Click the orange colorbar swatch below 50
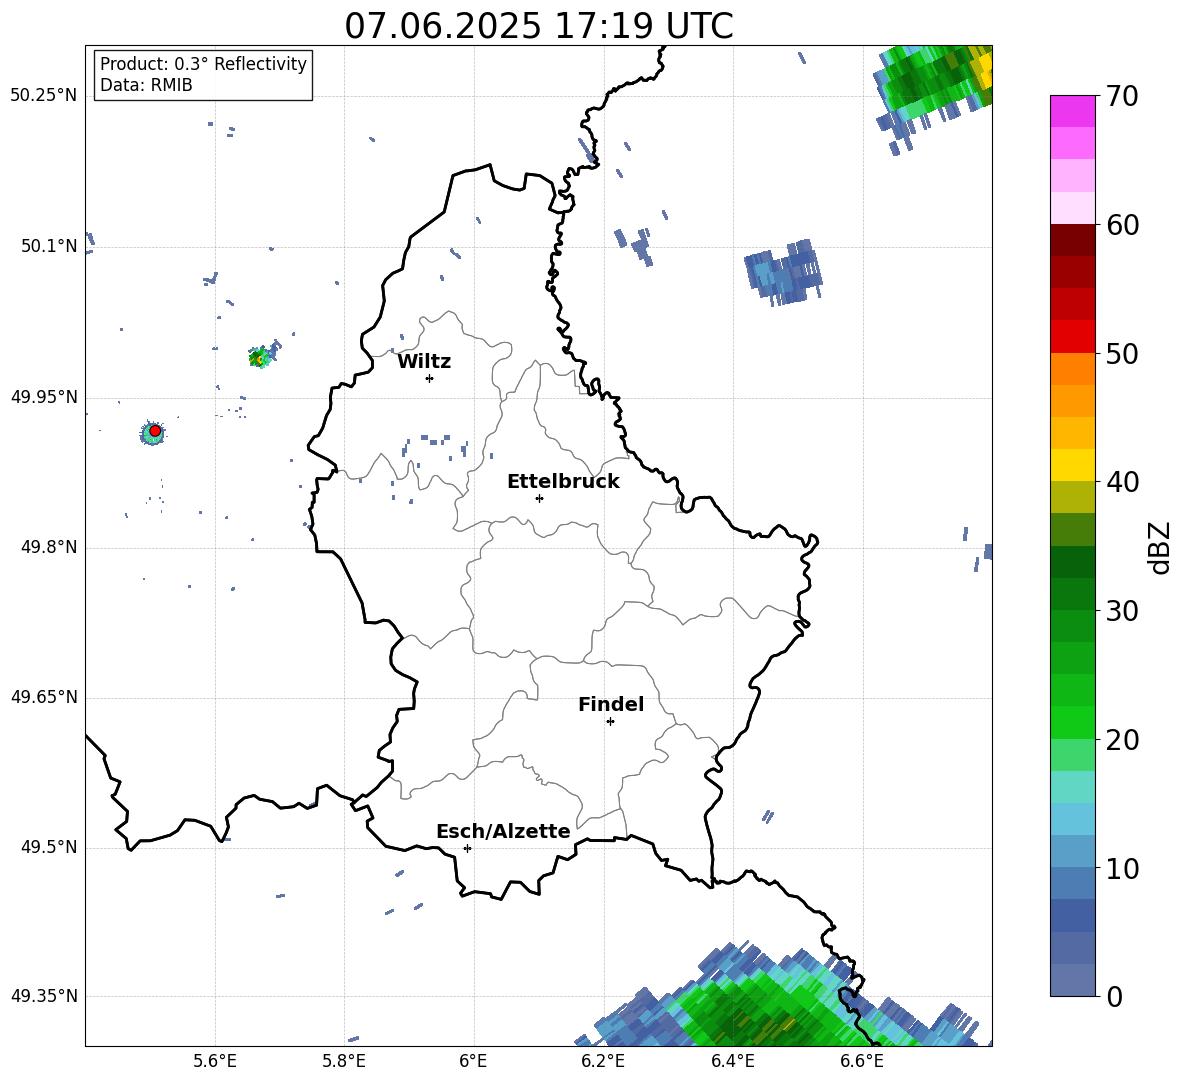This screenshot has height=1081, width=1184. pos(1072,369)
